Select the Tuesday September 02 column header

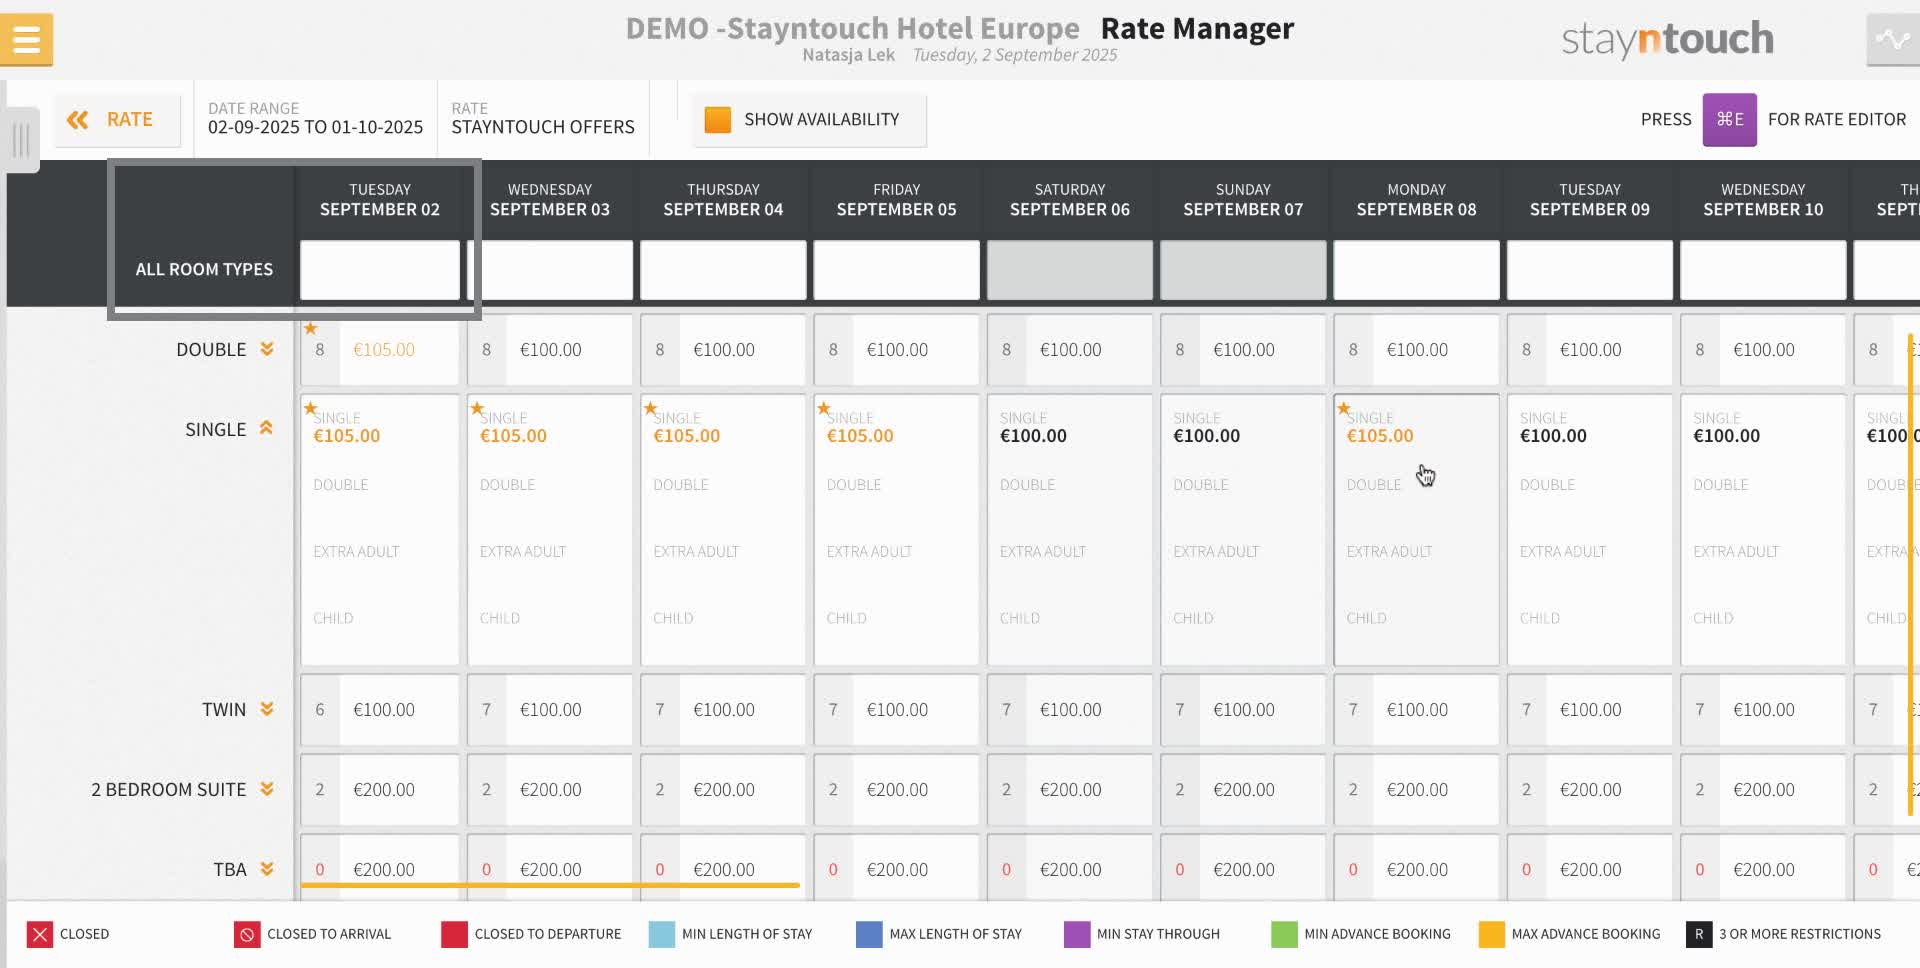tap(380, 200)
